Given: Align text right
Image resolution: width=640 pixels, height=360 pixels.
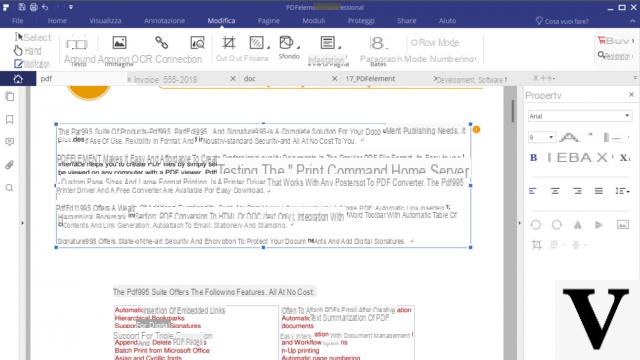Looking at the screenshot, I should (x=577, y=191).
